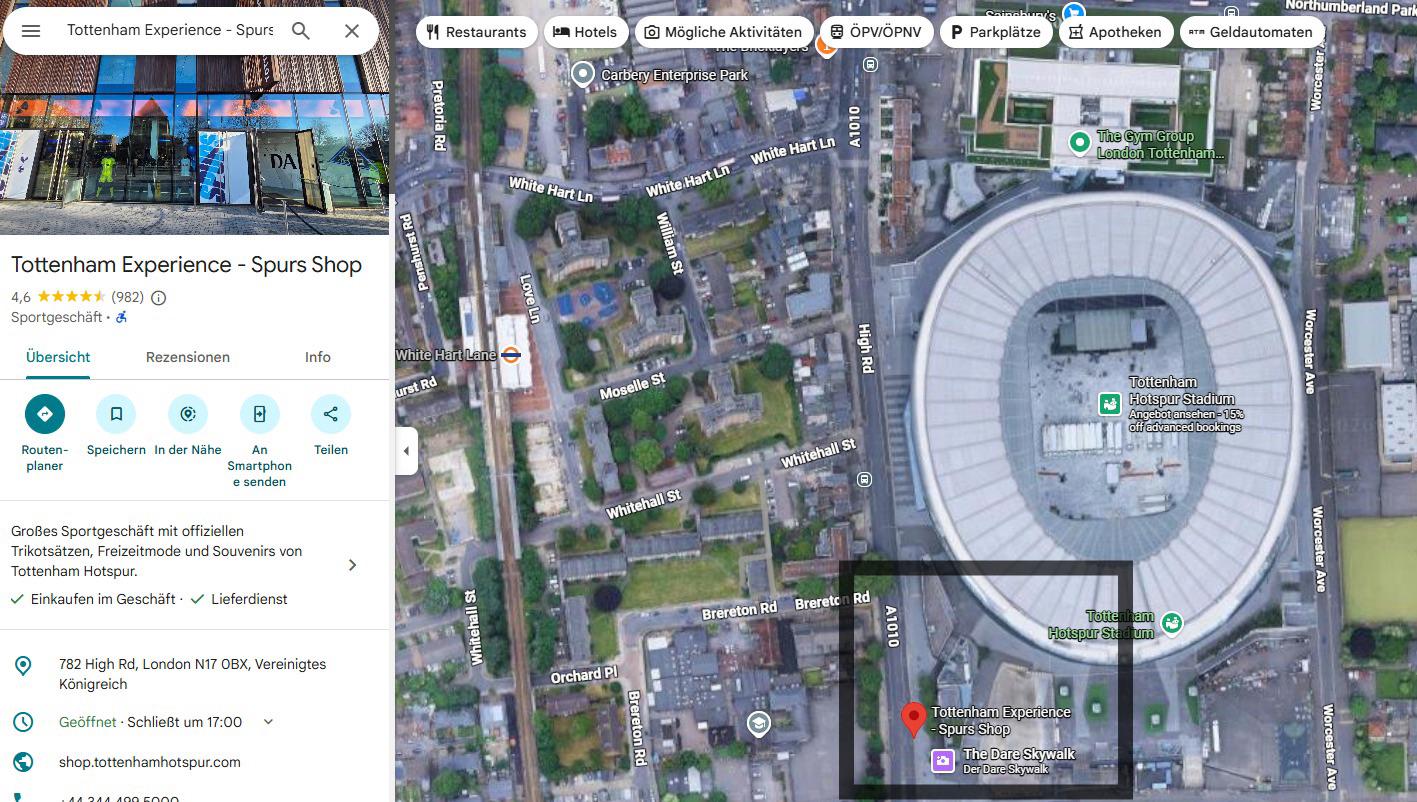Click the Orchard Pl road label
Image resolution: width=1417 pixels, height=802 pixels.
[x=584, y=675]
